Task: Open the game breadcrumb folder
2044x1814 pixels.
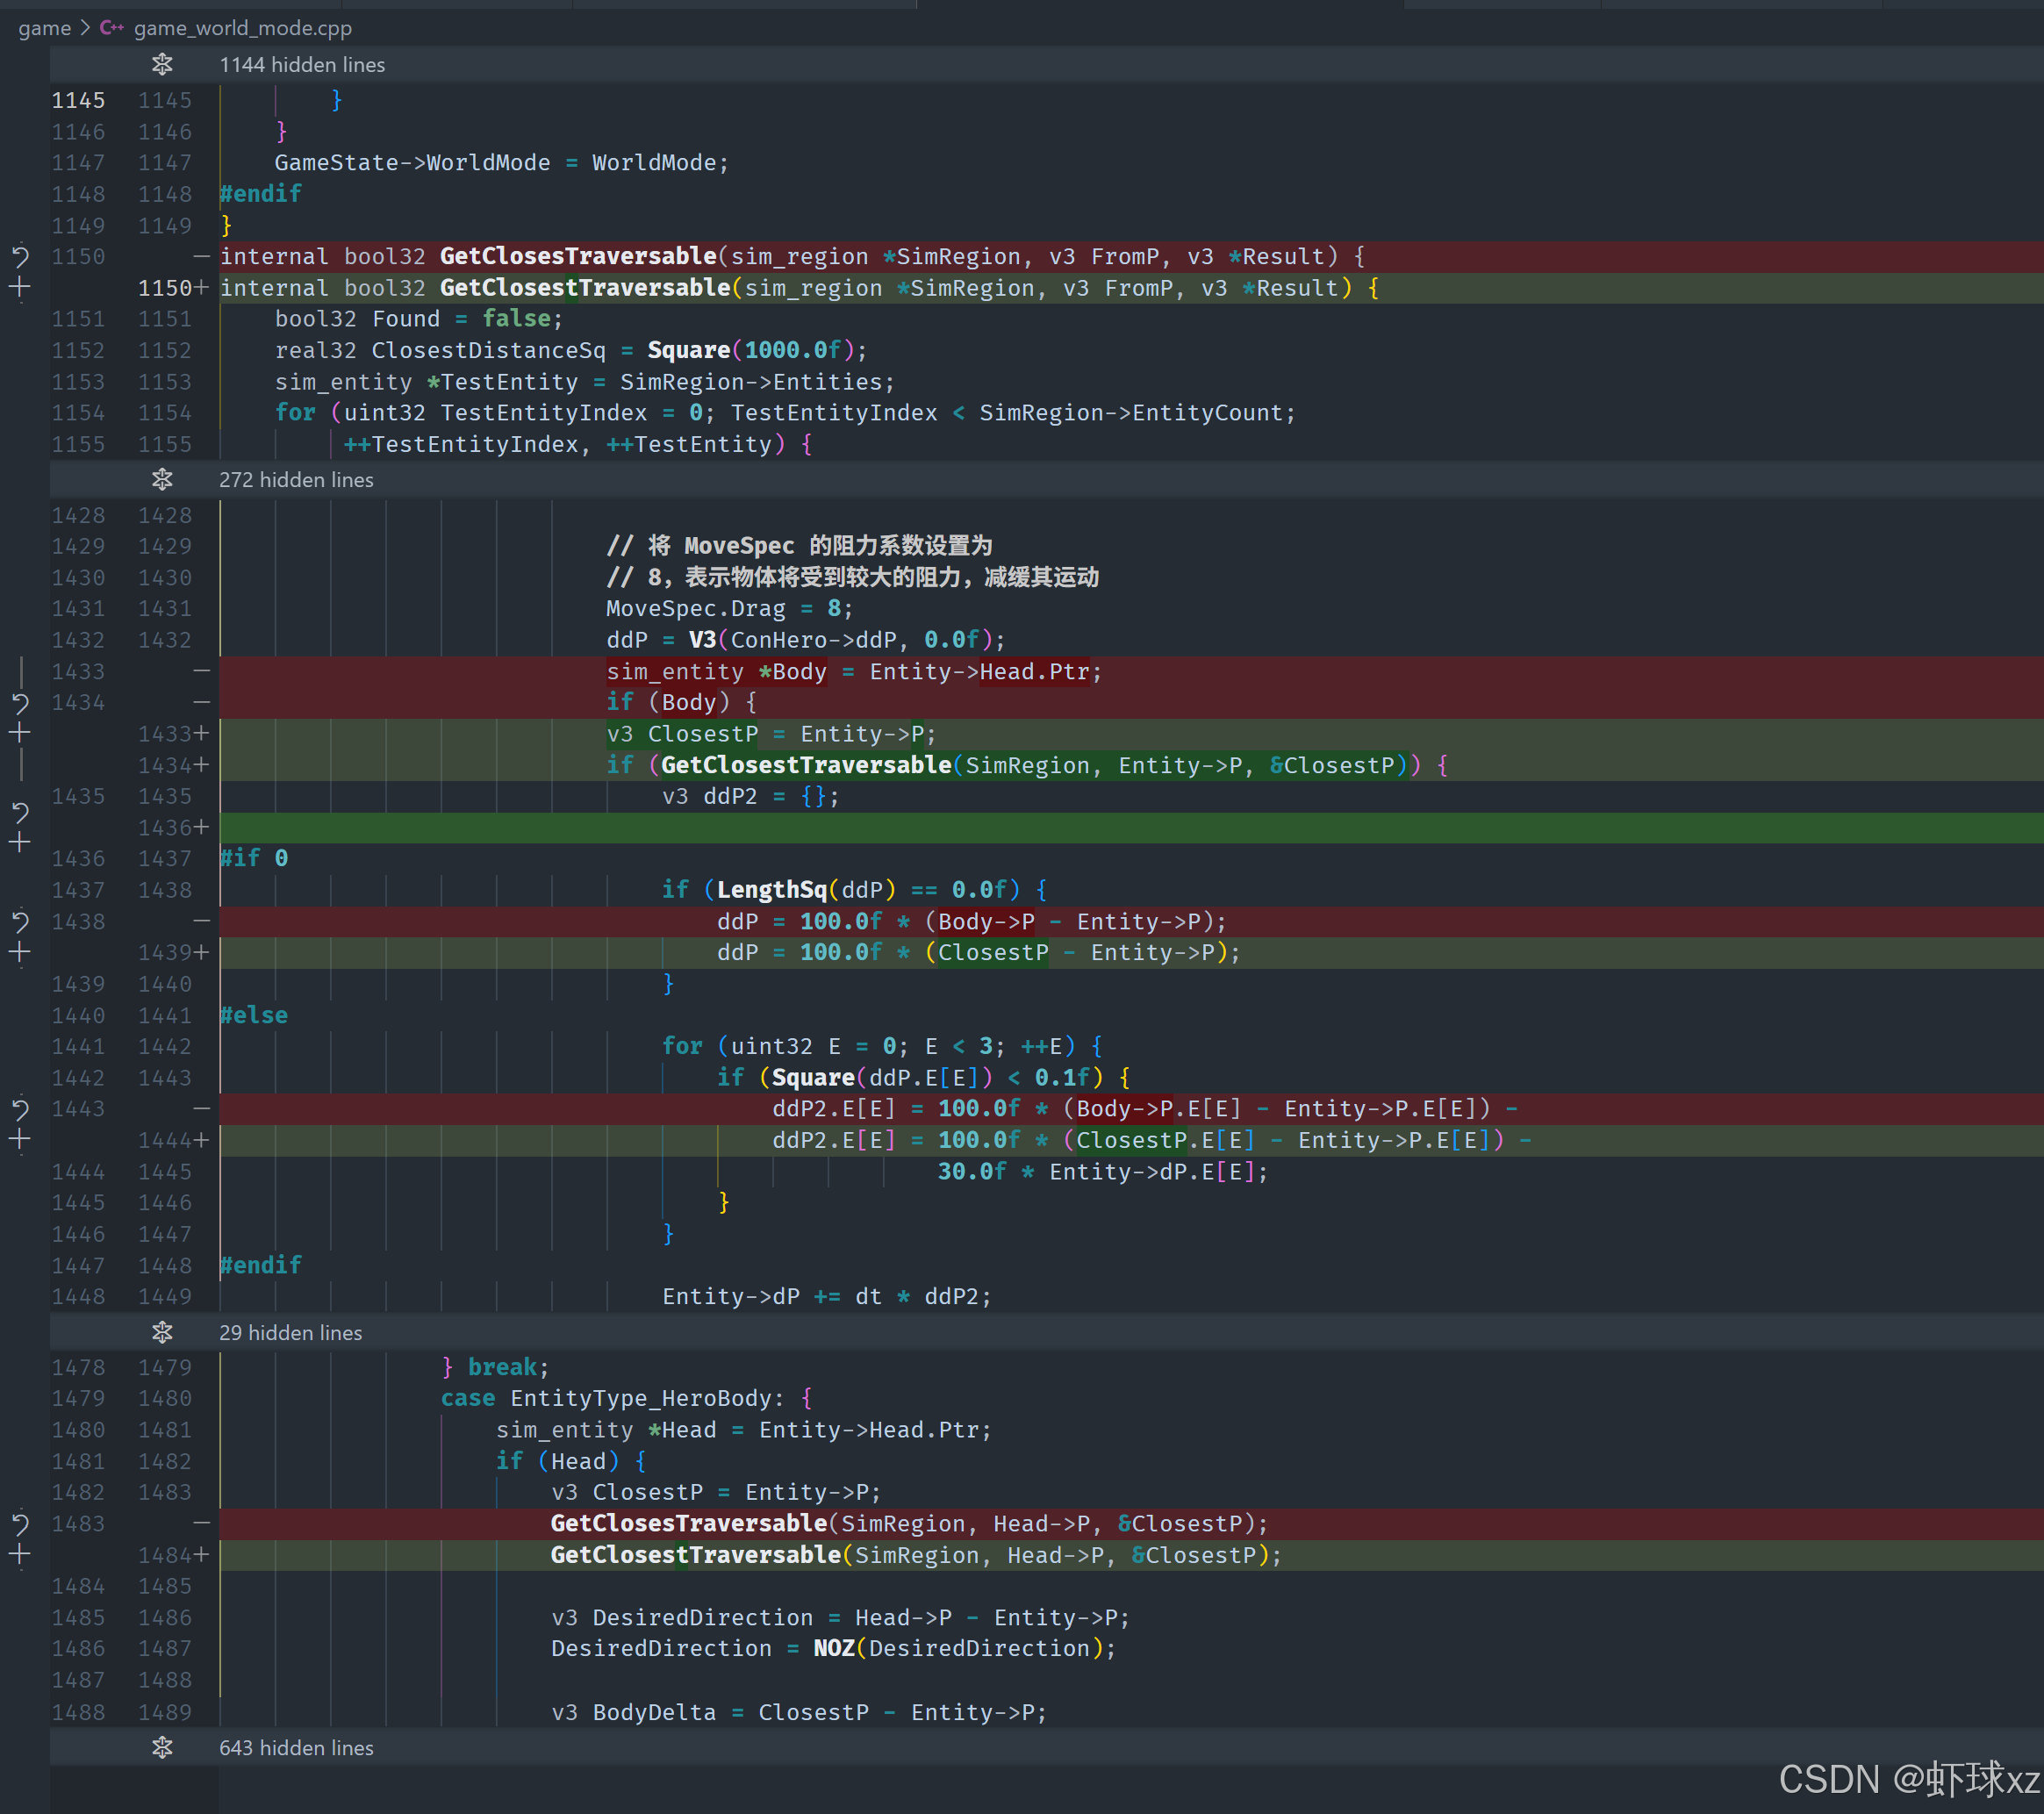Action: (x=44, y=28)
